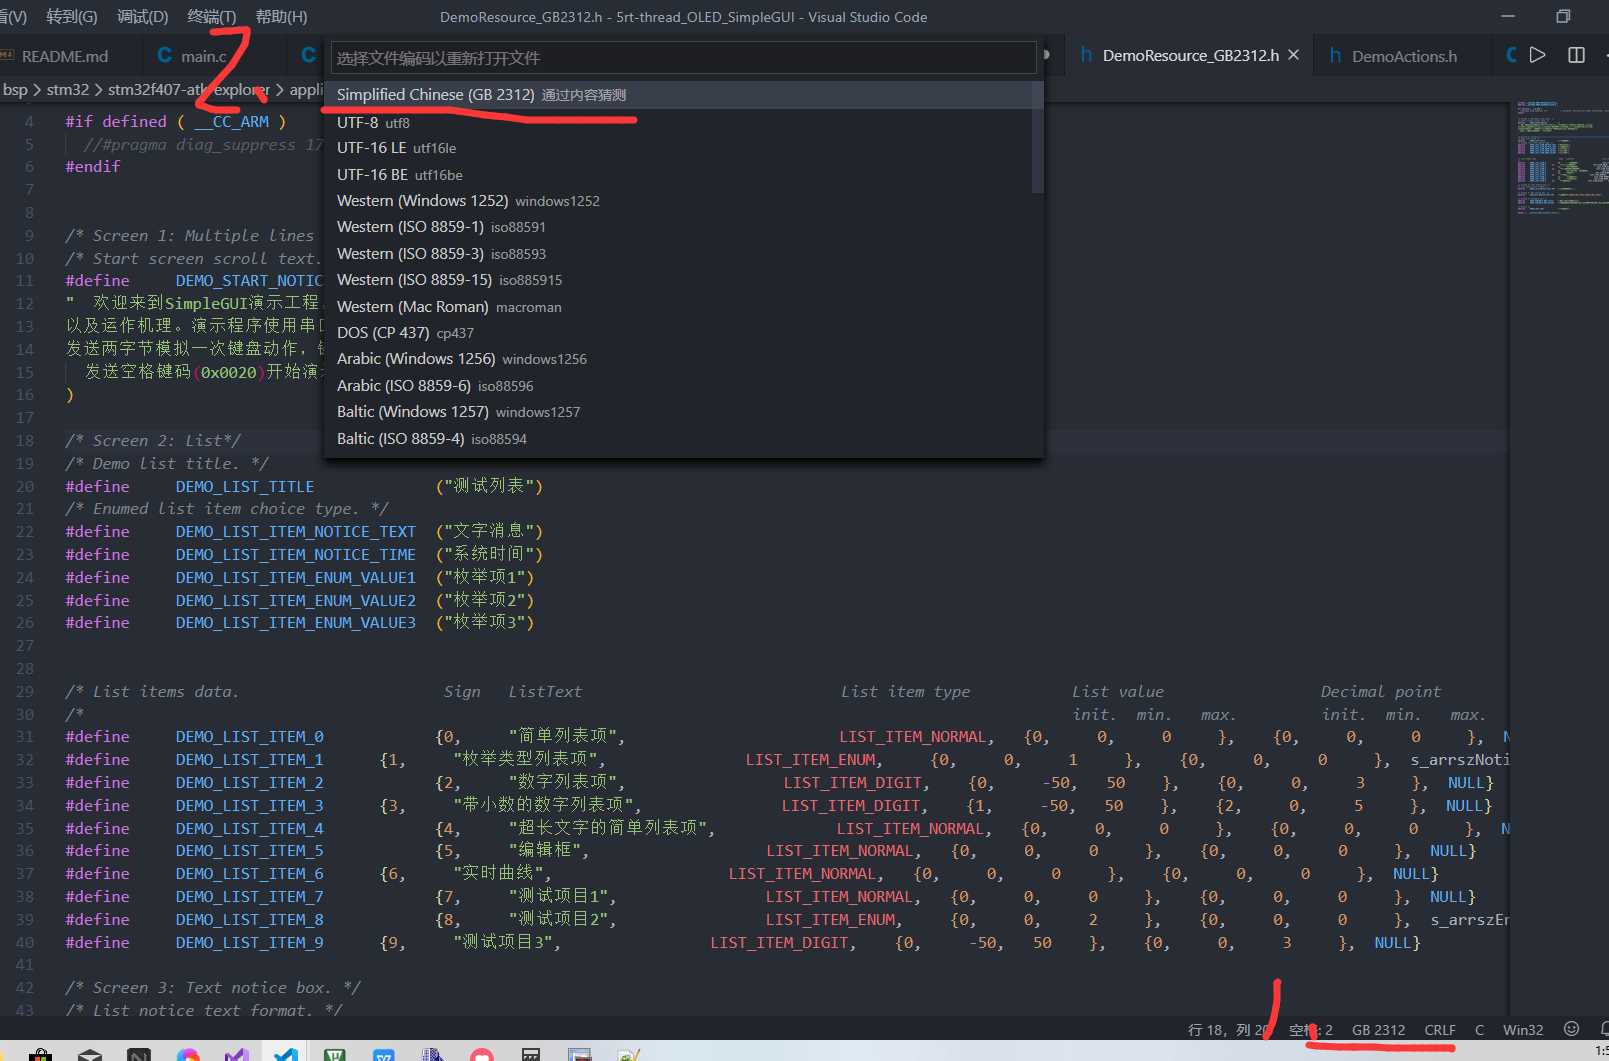The width and height of the screenshot is (1609, 1061).
Task: Run the code with the play icon
Action: (x=1538, y=55)
